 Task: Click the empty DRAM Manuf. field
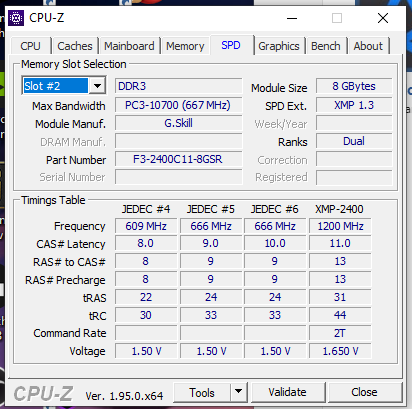pos(178,141)
